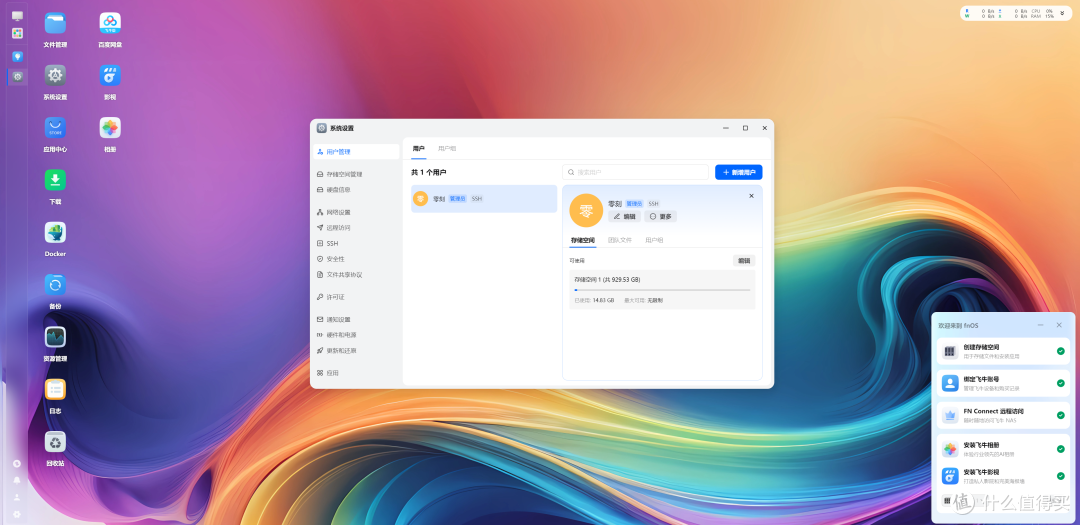Select 应用 in settings sidebar
The image size is (1080, 525).
[355, 373]
